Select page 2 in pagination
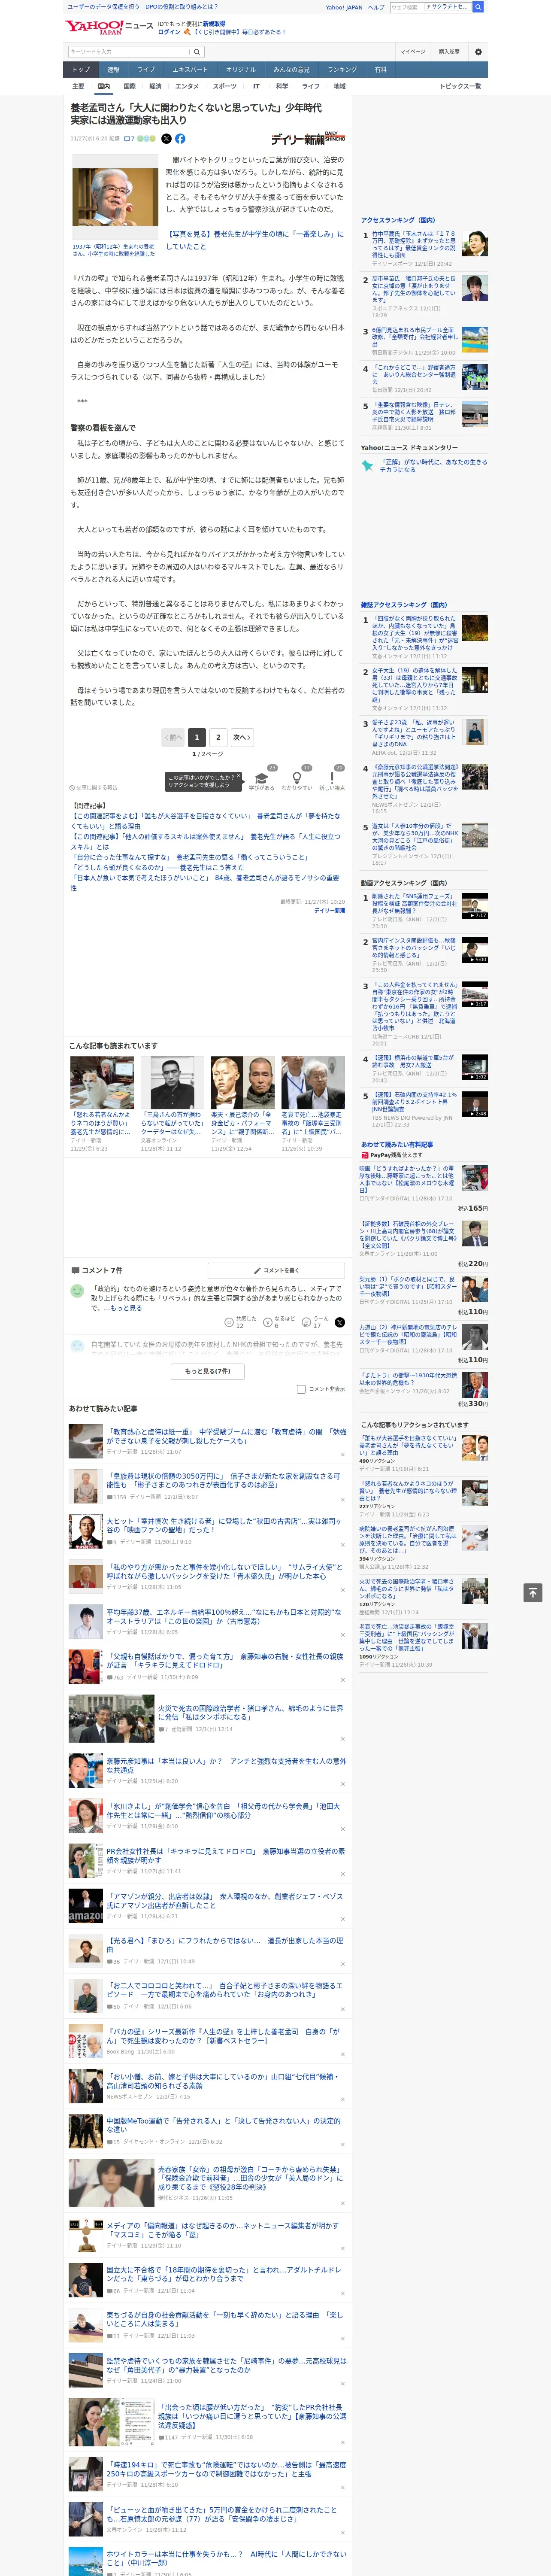551x2576 pixels. point(218,737)
